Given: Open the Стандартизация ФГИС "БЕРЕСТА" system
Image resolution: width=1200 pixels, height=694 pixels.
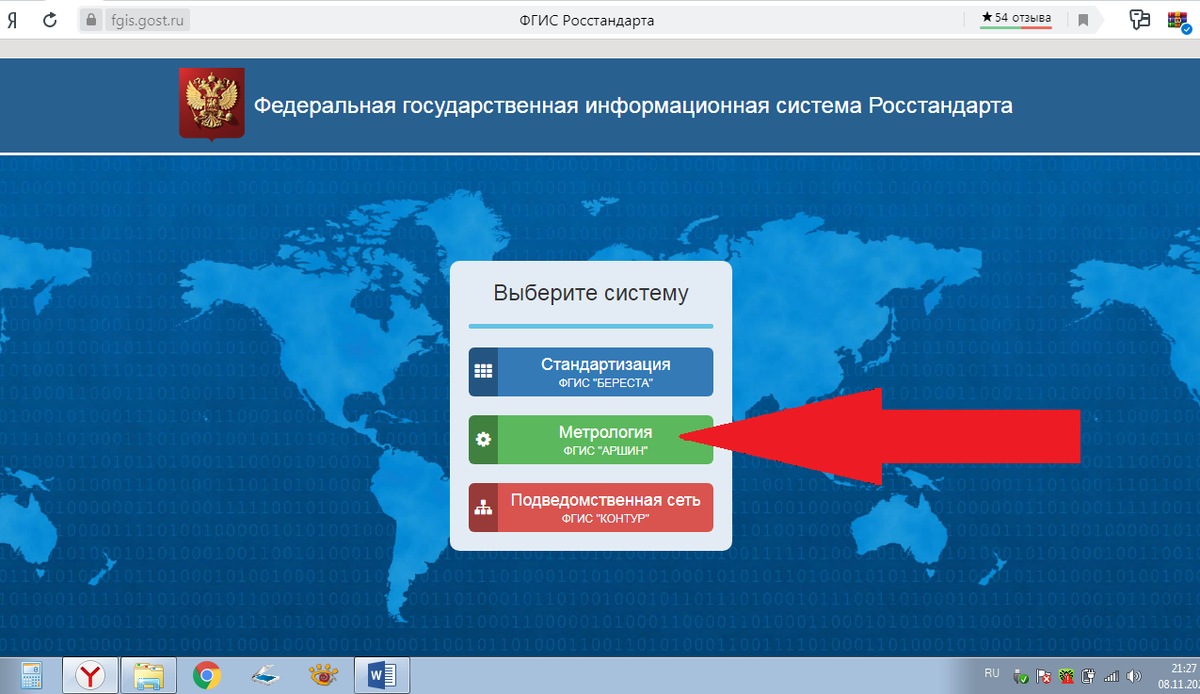Looking at the screenshot, I should 591,372.
